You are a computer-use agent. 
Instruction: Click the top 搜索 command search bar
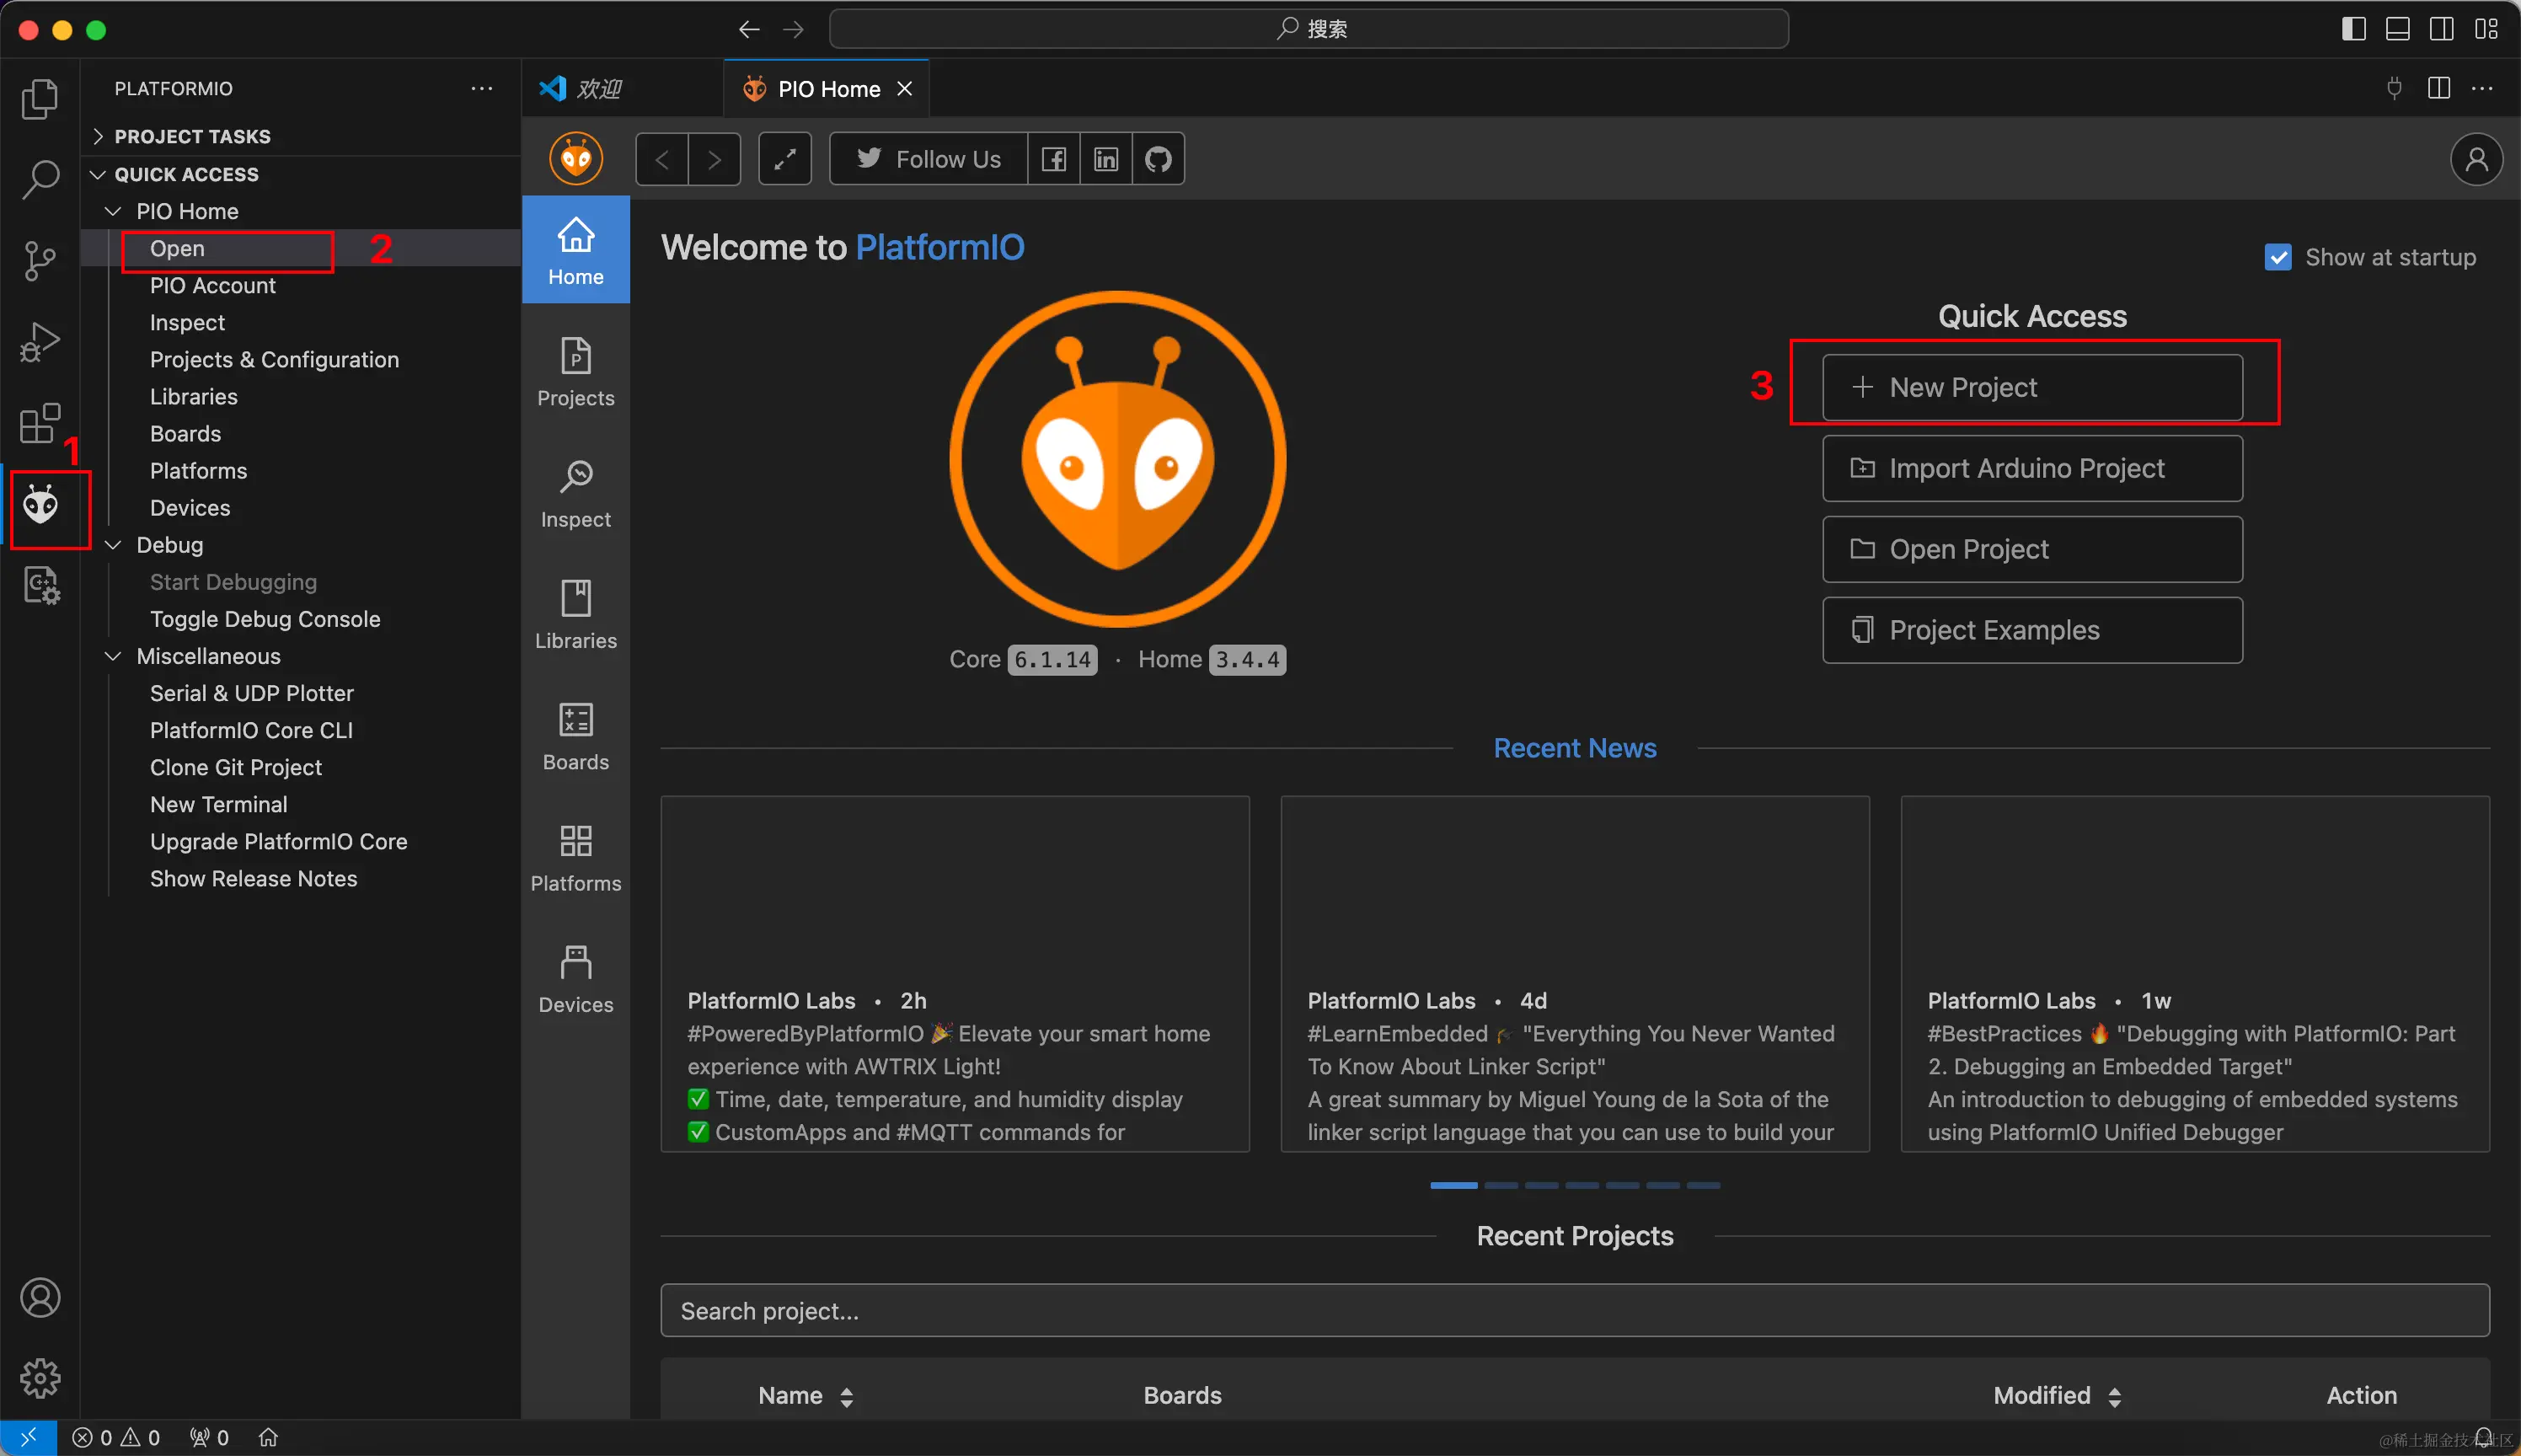1309,29
